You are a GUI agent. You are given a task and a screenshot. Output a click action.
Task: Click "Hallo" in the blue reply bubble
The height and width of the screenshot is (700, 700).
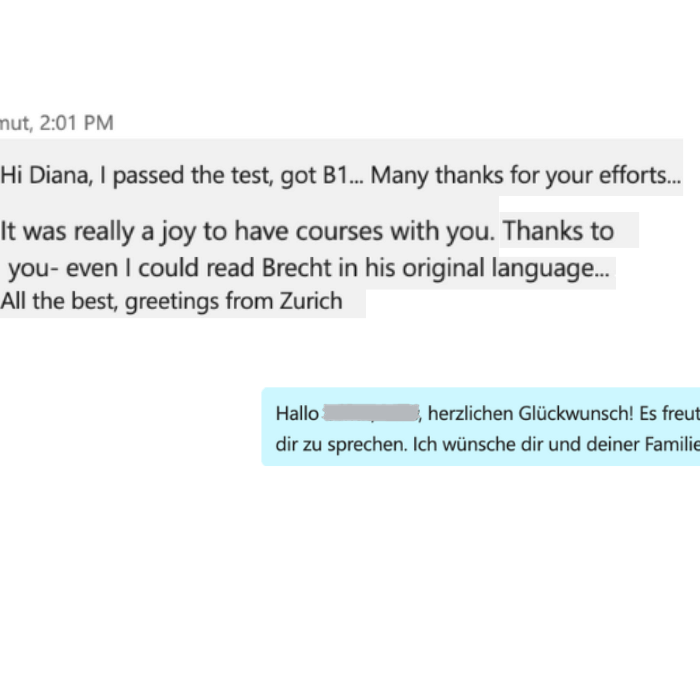coord(297,413)
